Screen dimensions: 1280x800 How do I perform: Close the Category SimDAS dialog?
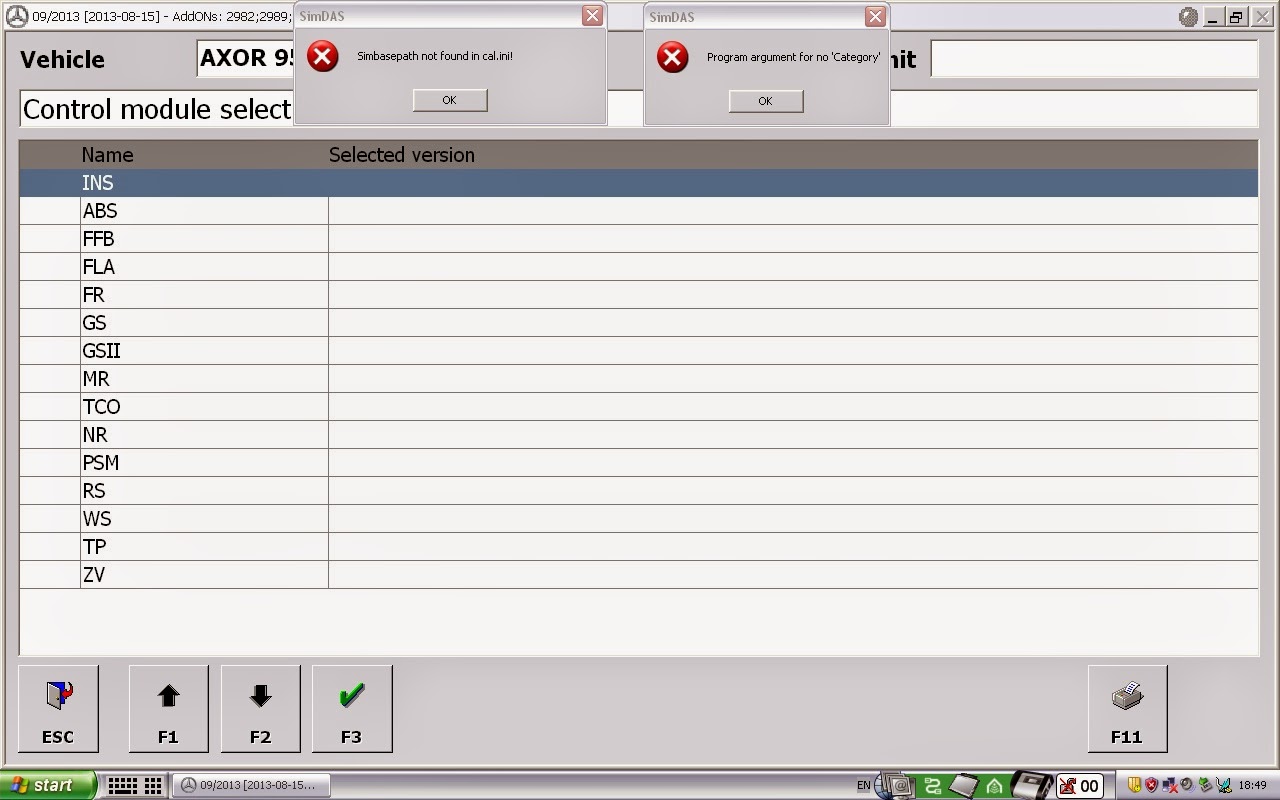pyautogui.click(x=875, y=16)
